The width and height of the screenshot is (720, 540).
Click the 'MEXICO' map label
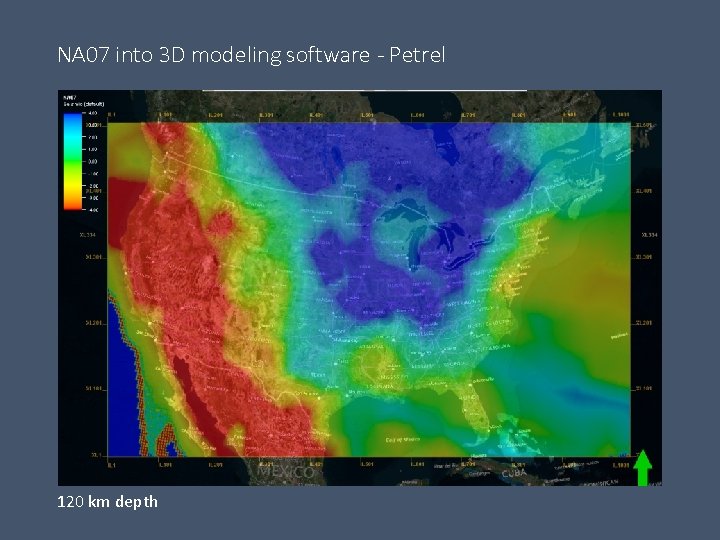pos(286,472)
